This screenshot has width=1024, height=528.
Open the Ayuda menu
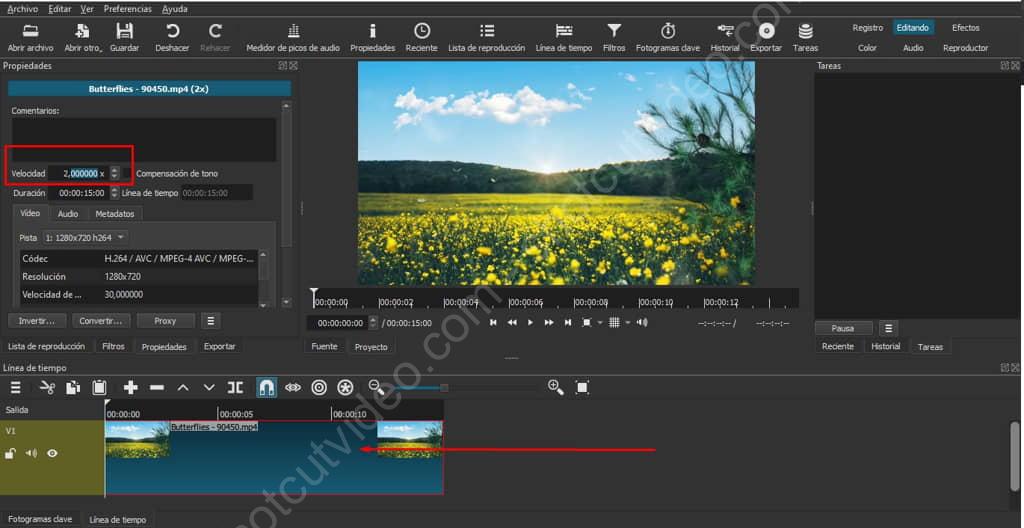point(174,9)
